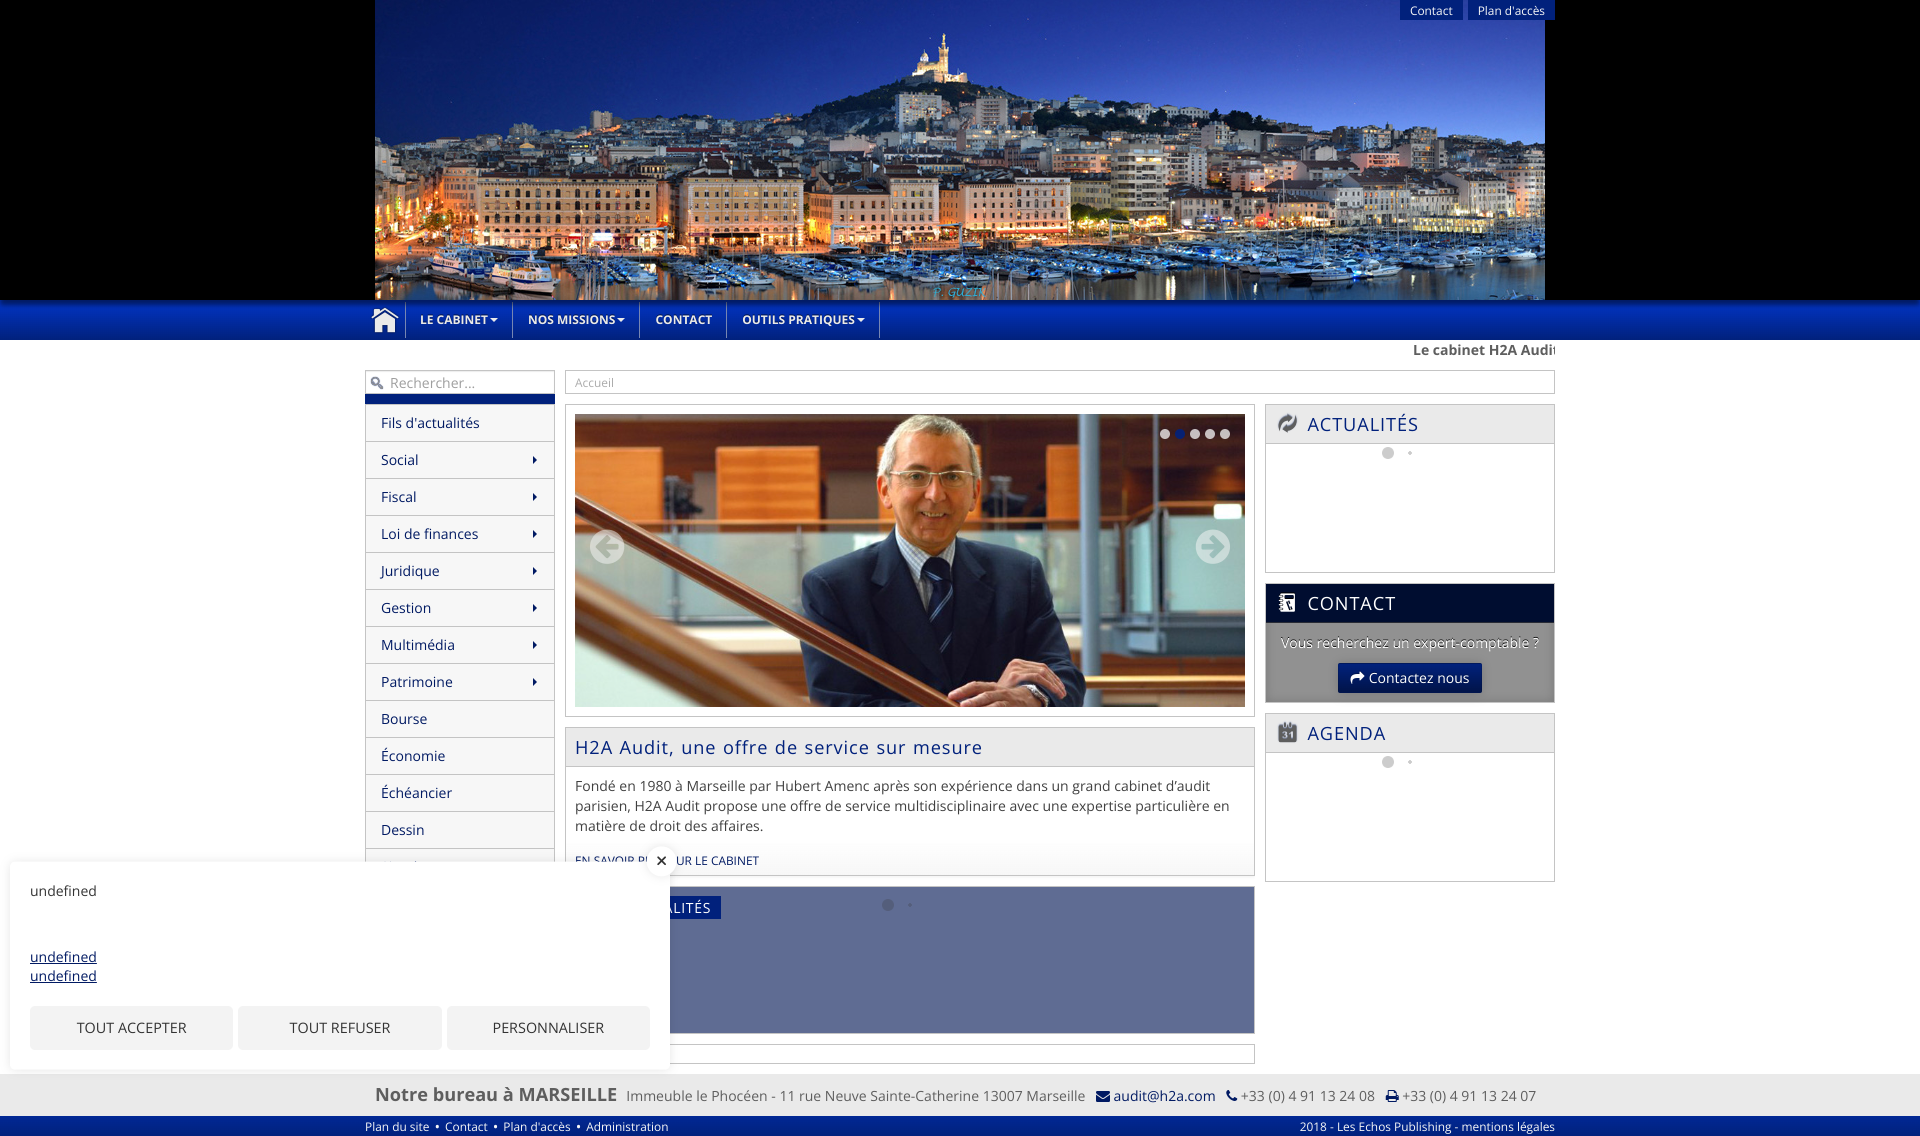Select the fourth carousel dot
Viewport: 1920px width, 1136px height.
(1210, 434)
